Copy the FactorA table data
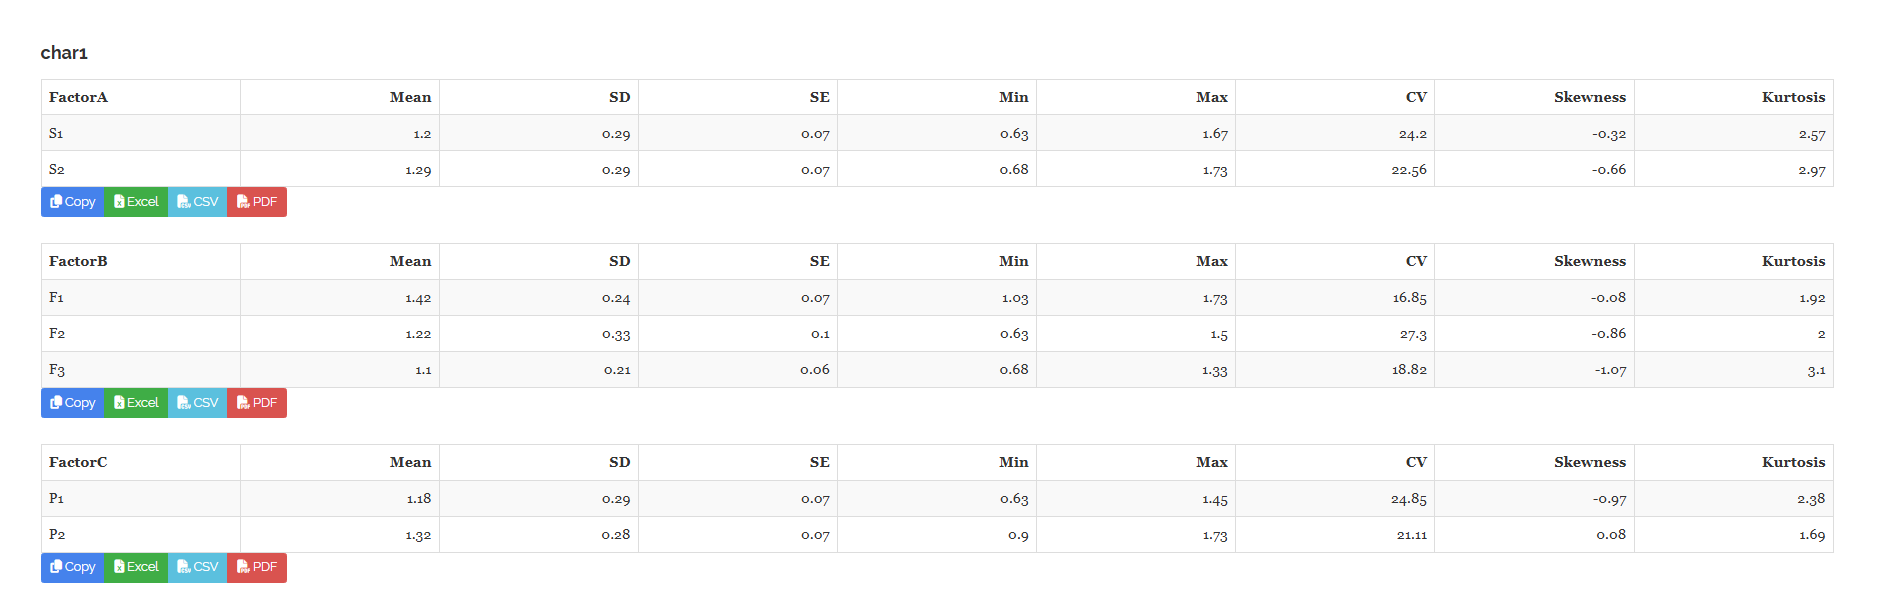Image resolution: width=1885 pixels, height=609 pixels. click(x=73, y=202)
